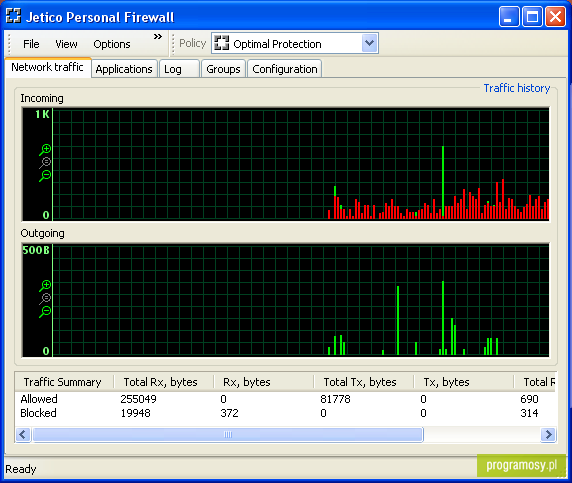Click the Total Tx, bytes column header
This screenshot has height=483, width=572.
tap(363, 382)
